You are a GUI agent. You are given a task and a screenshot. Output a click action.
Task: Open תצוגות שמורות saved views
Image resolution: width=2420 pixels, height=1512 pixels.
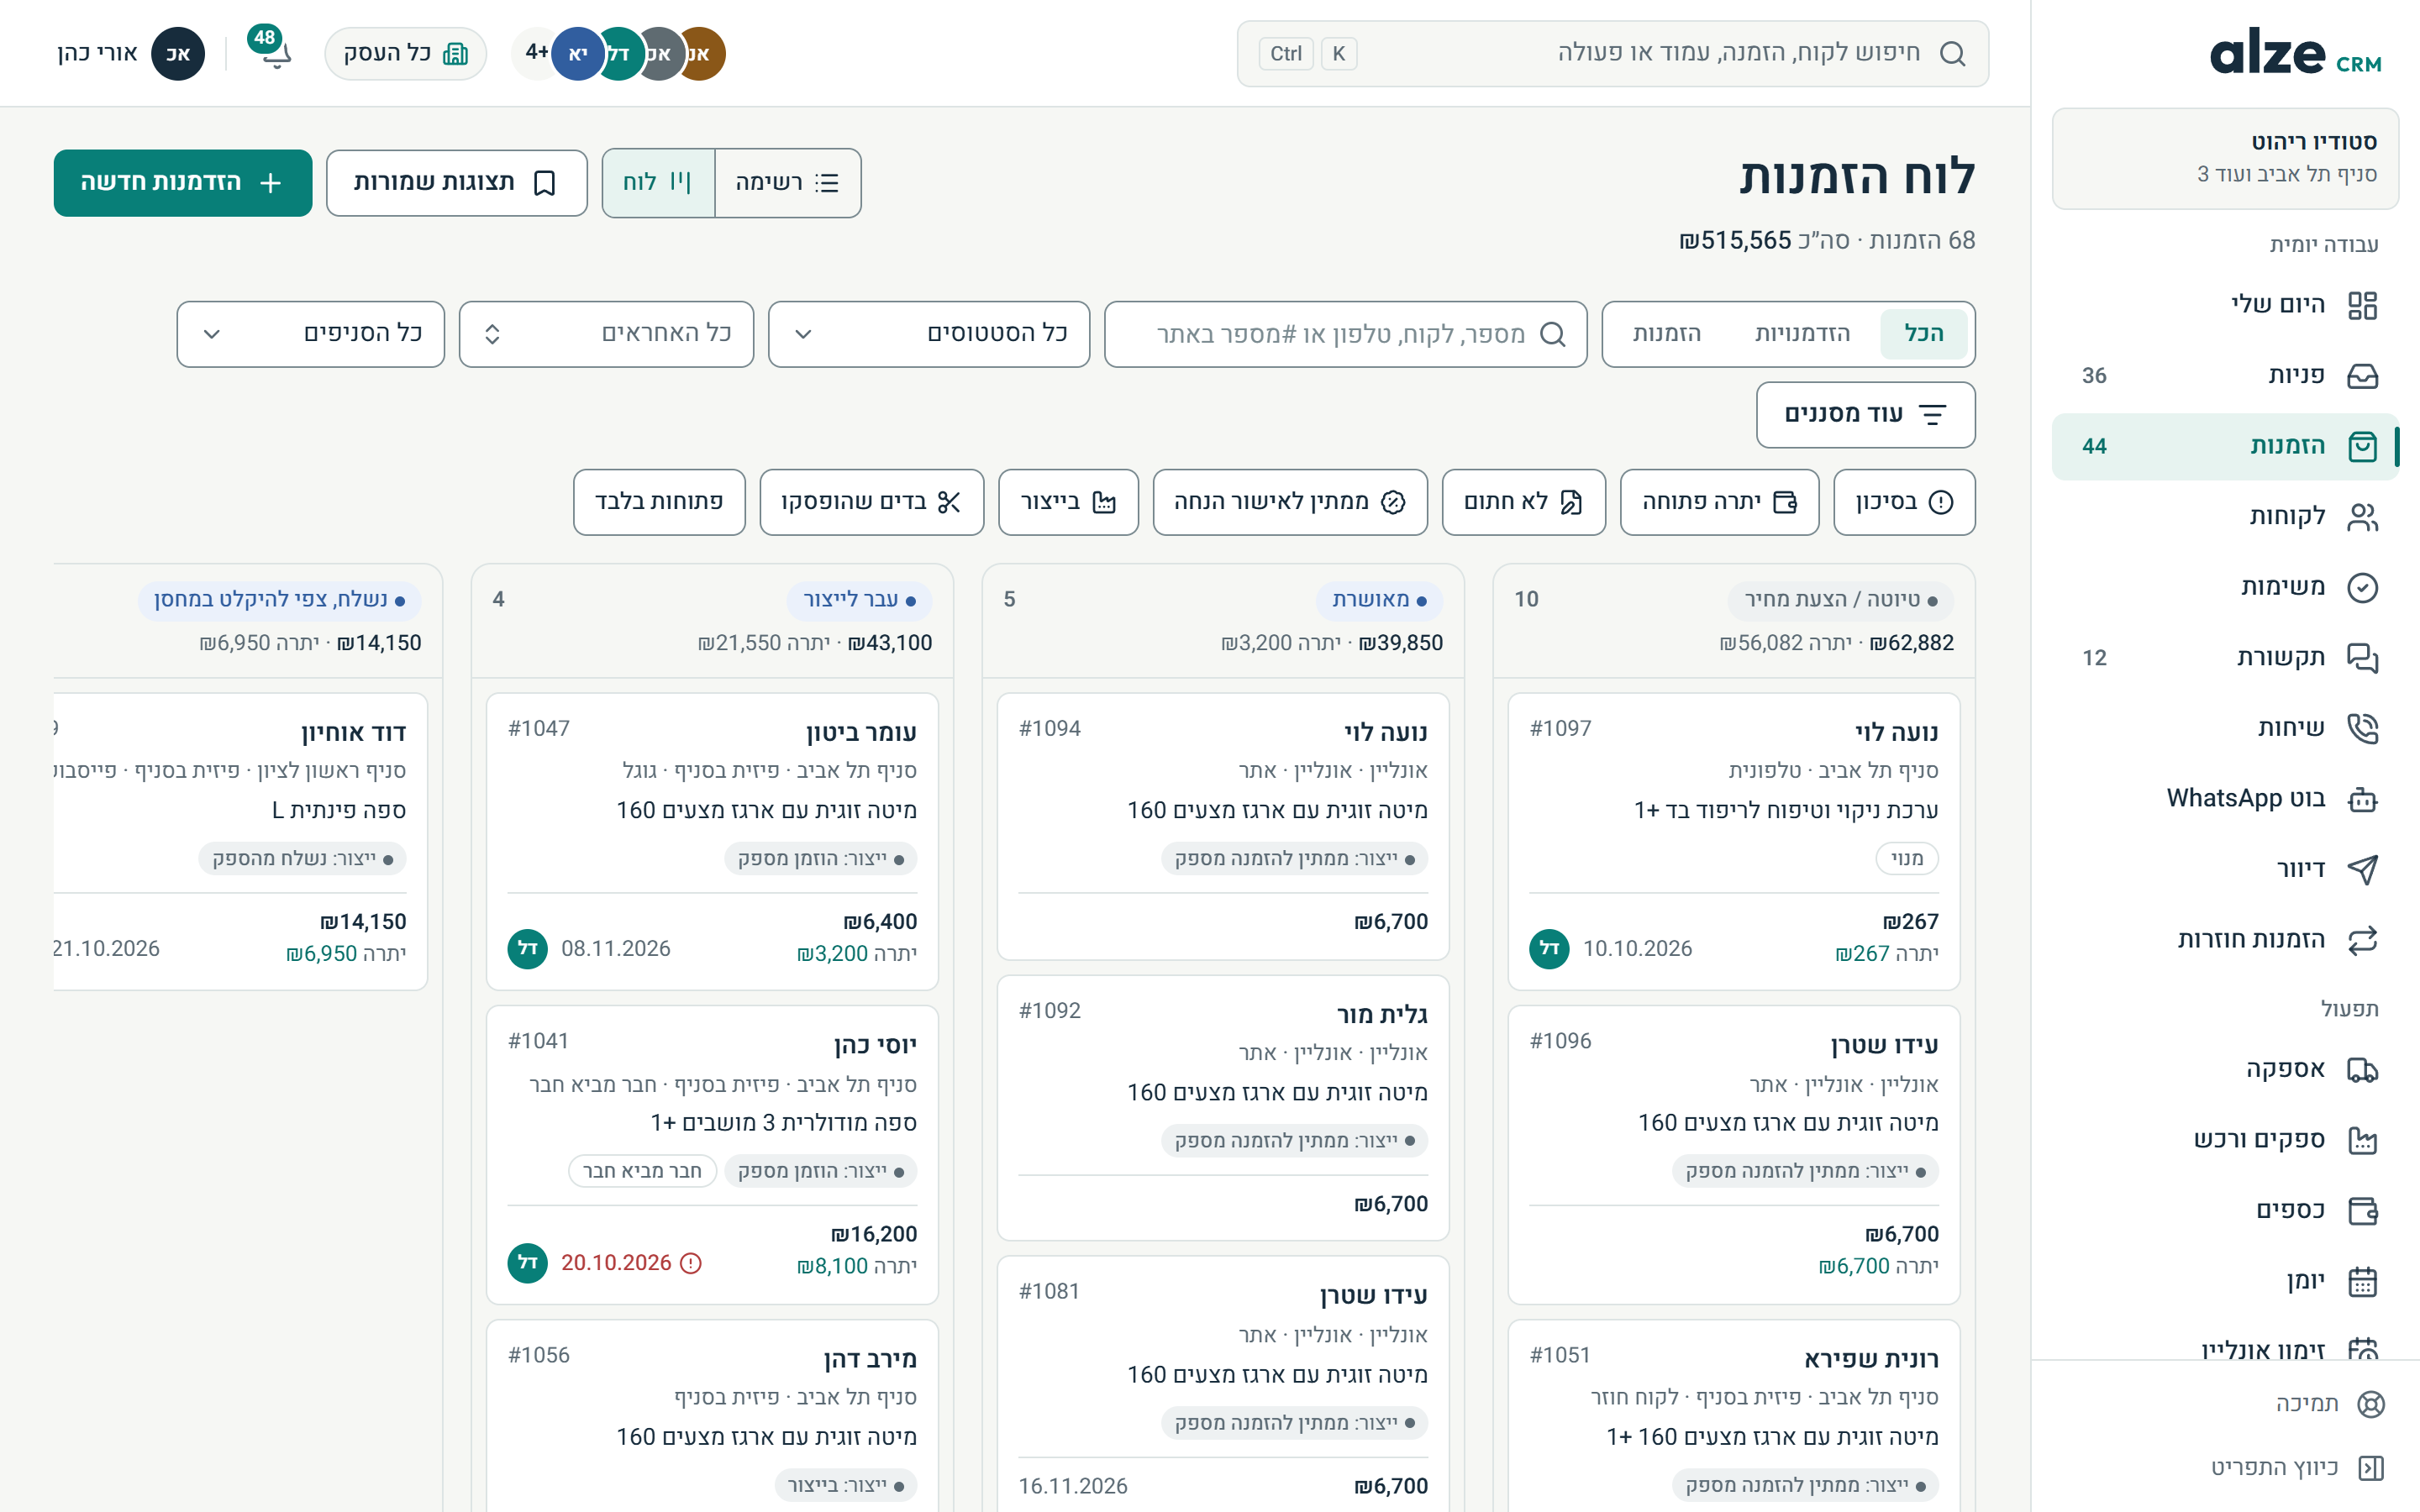click(456, 183)
